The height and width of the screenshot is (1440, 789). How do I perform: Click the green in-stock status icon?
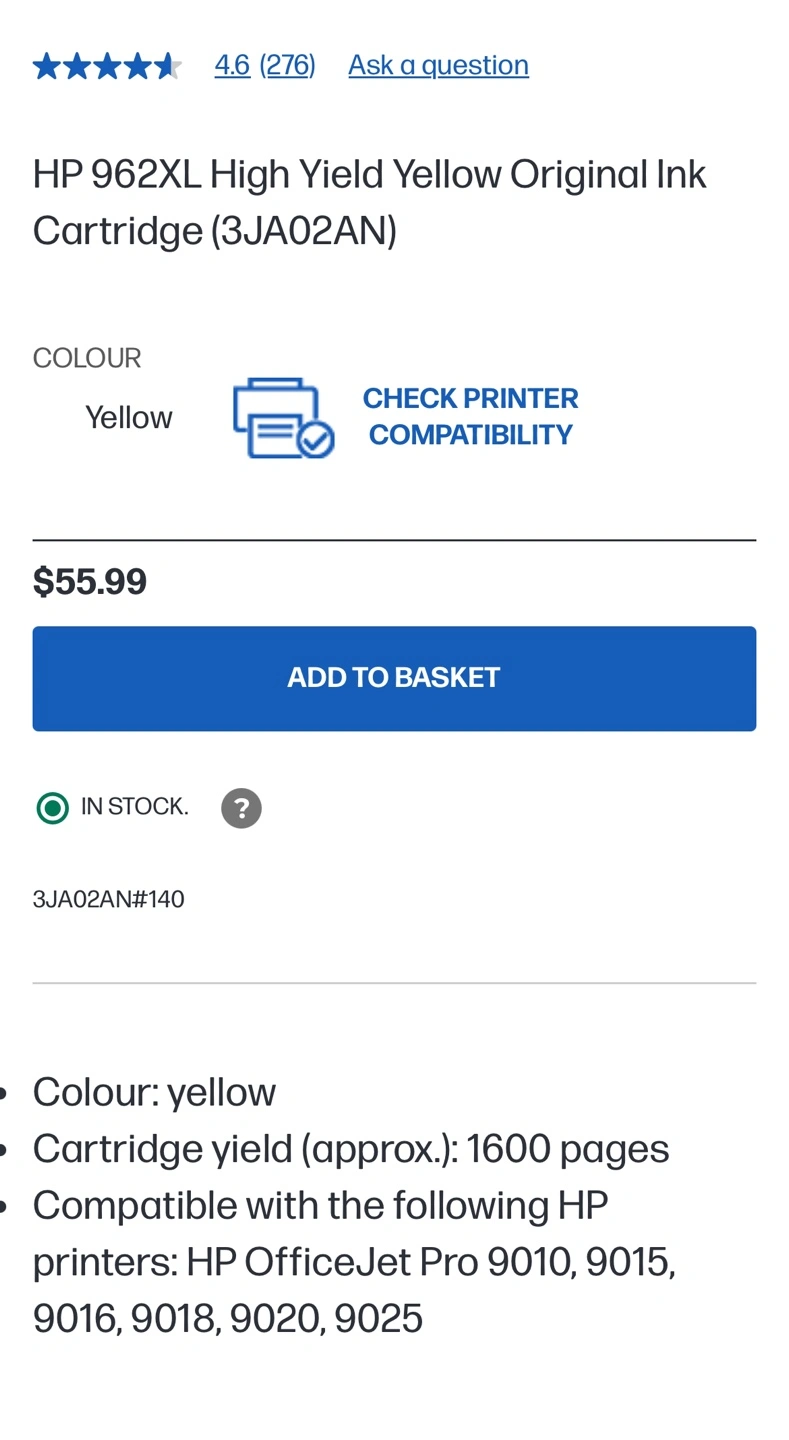pyautogui.click(x=52, y=808)
